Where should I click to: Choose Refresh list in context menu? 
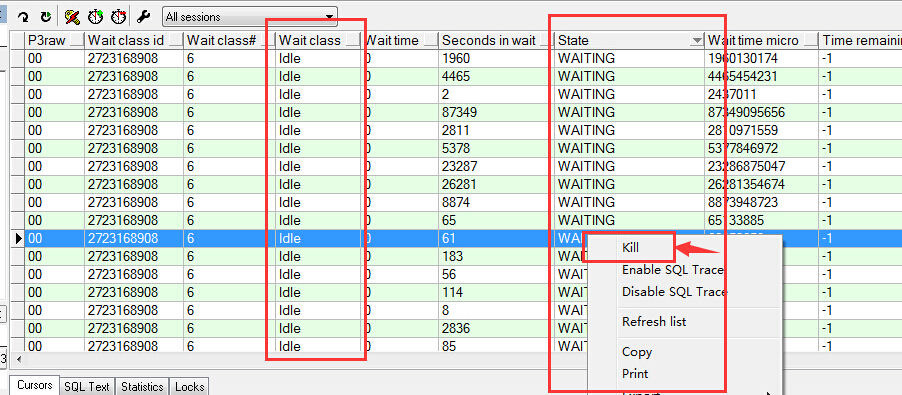pyautogui.click(x=654, y=321)
